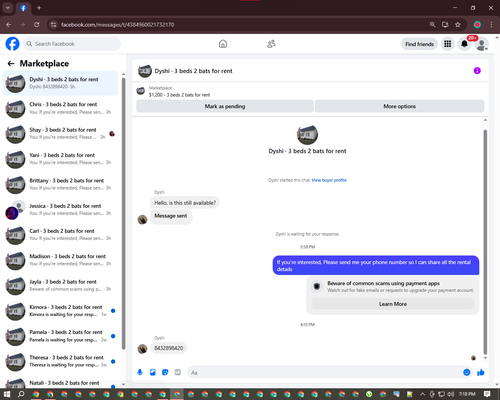This screenshot has height=400, width=500.
Task: Open the Brittany conversation
Action: [60, 184]
